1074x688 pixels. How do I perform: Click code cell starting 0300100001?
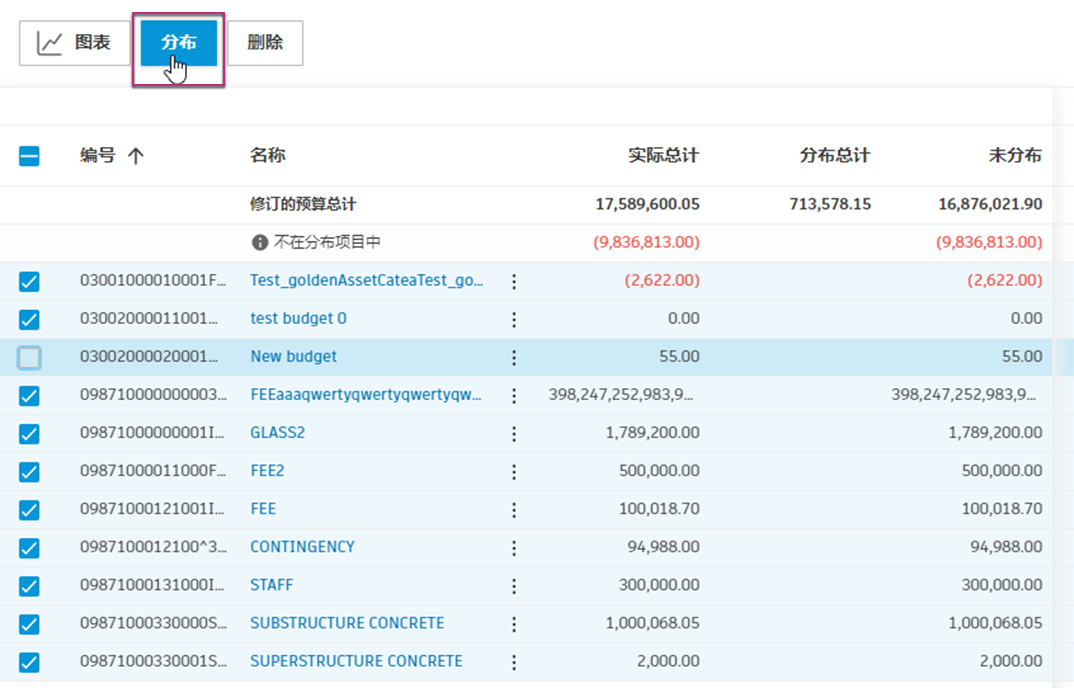coord(153,280)
